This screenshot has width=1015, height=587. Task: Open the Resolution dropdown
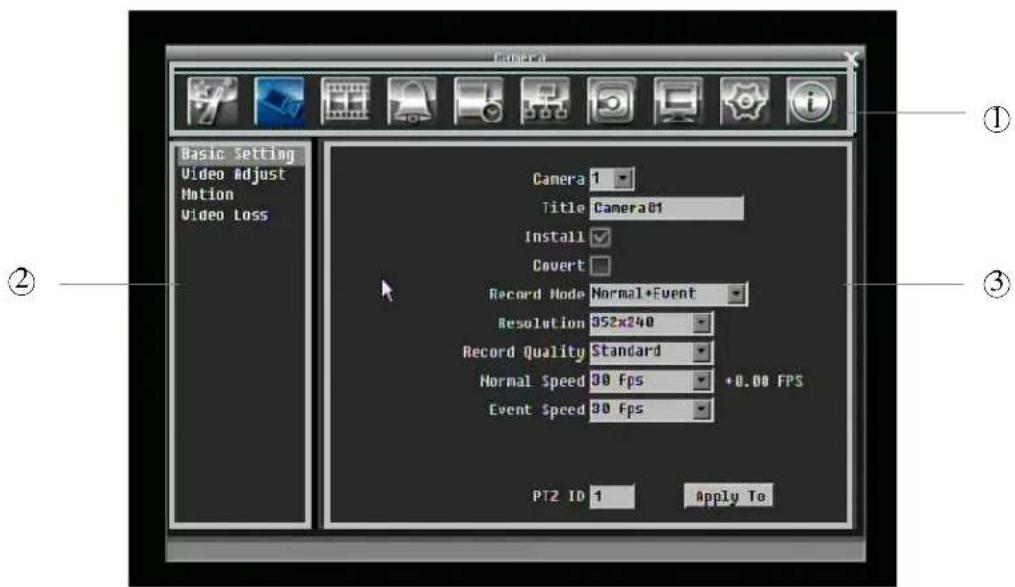tap(651, 323)
